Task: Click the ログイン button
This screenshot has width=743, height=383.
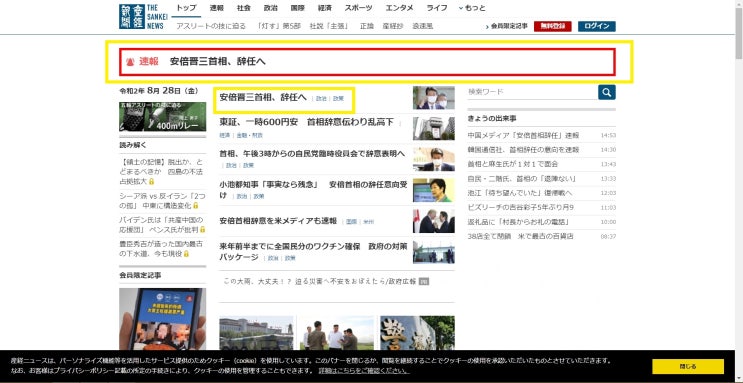Action: 597,27
